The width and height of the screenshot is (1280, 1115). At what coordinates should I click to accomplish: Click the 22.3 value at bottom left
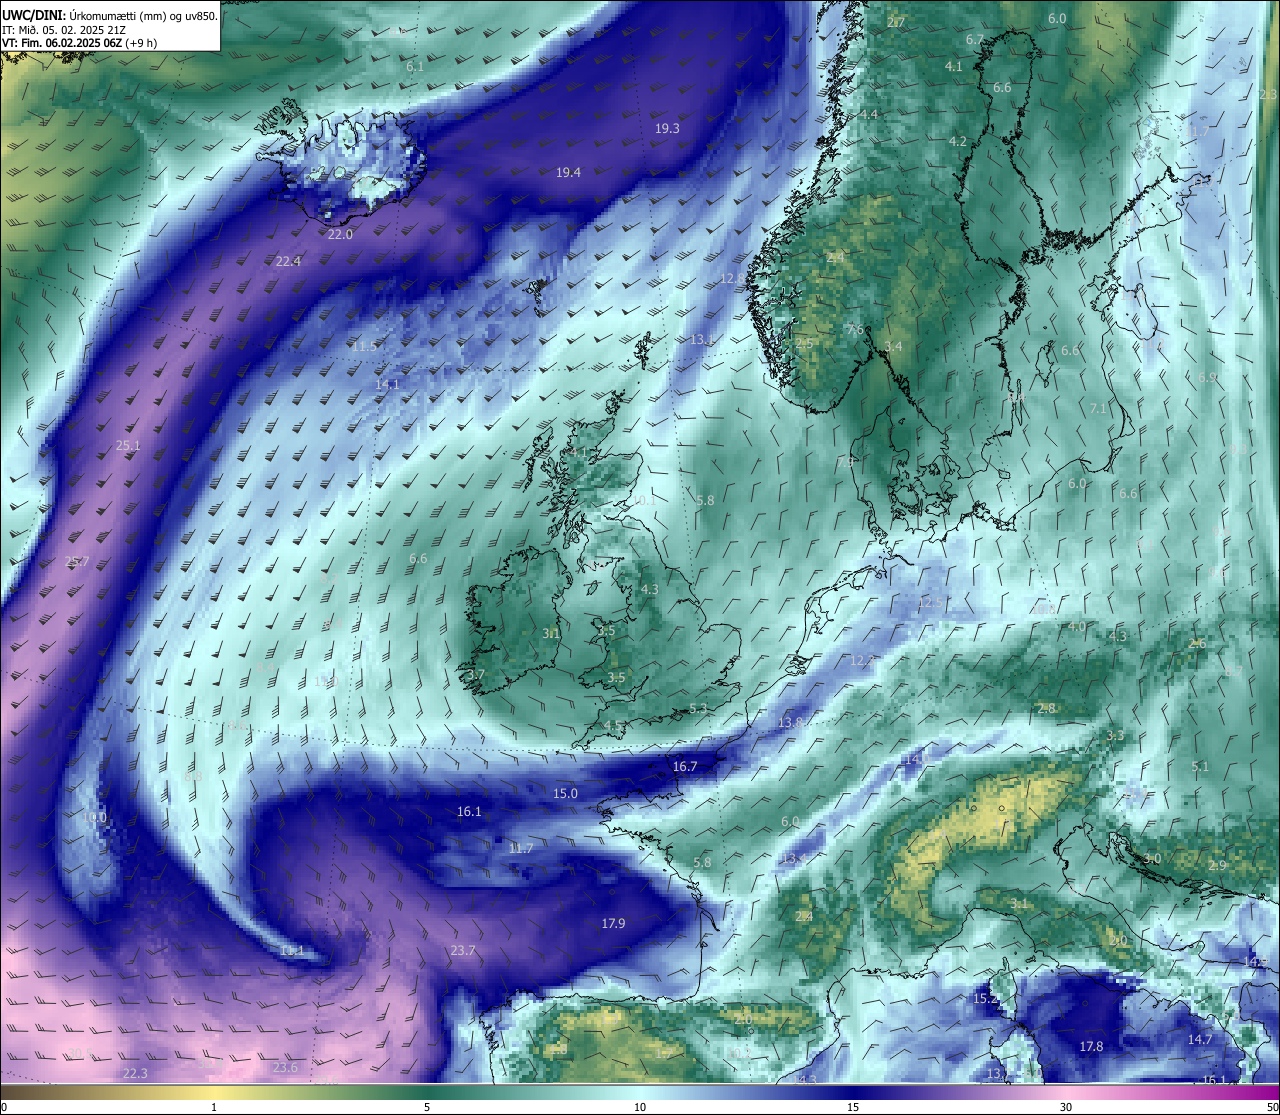pos(135,1073)
